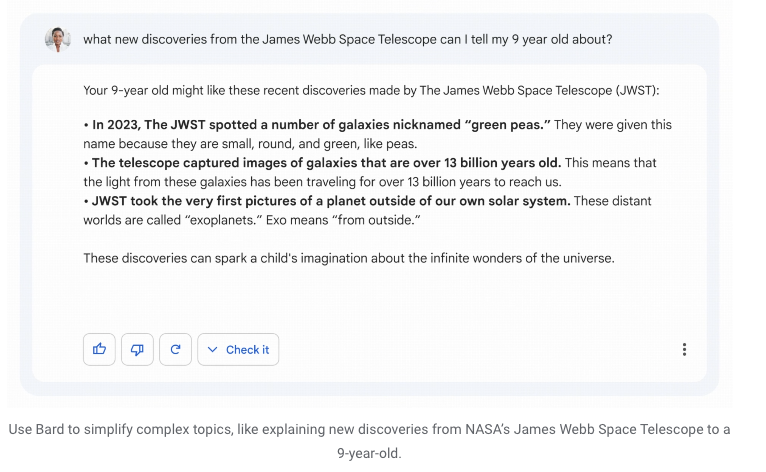Expand the chevron on Check it

[x=214, y=350]
